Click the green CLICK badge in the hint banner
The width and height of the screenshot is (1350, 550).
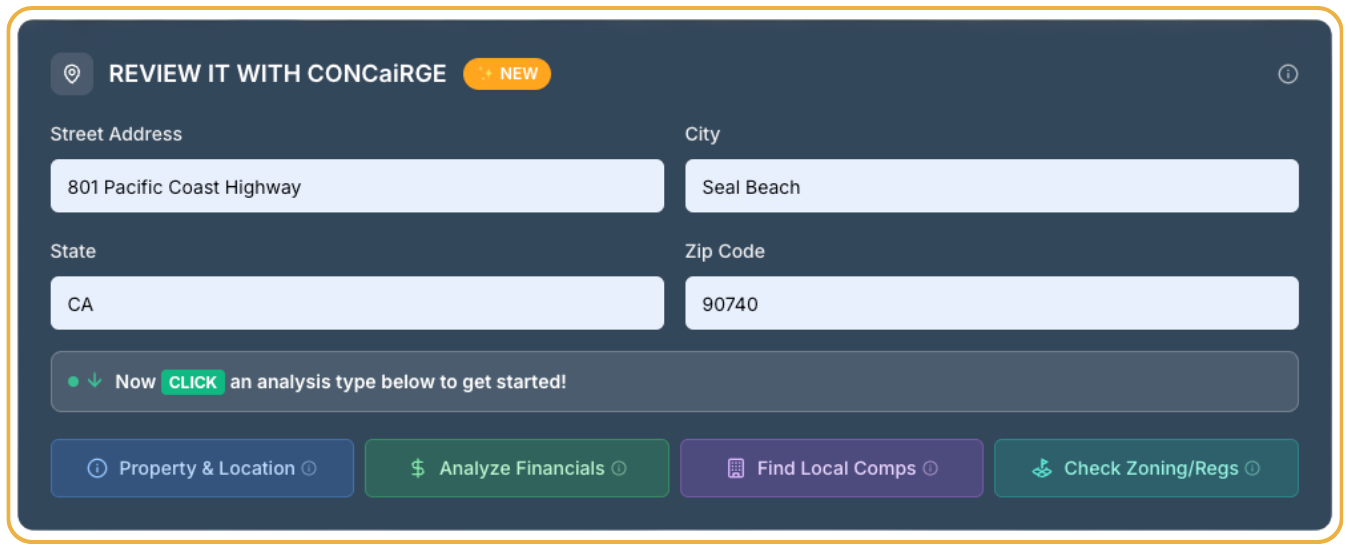pyautogui.click(x=193, y=382)
